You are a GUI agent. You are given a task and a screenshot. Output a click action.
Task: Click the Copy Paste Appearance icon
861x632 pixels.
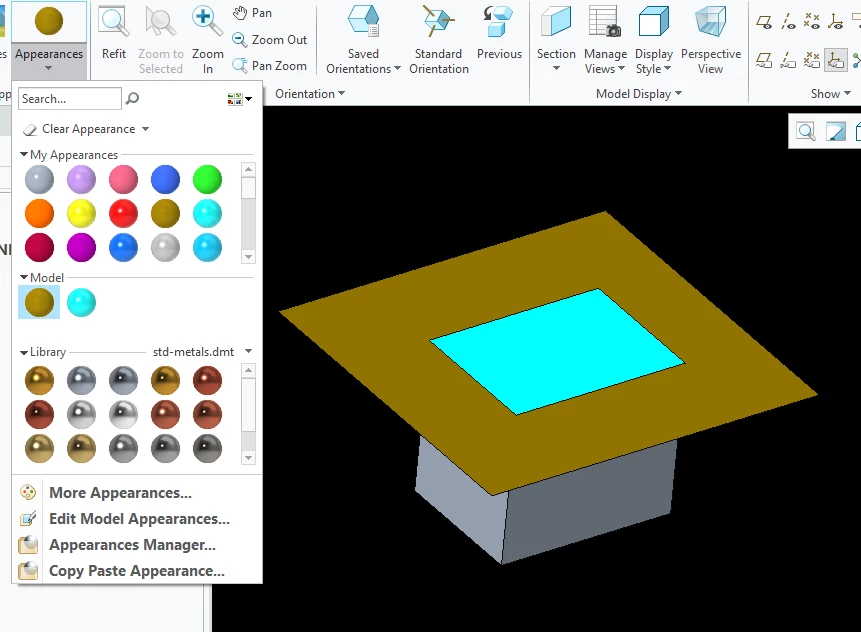tap(28, 571)
